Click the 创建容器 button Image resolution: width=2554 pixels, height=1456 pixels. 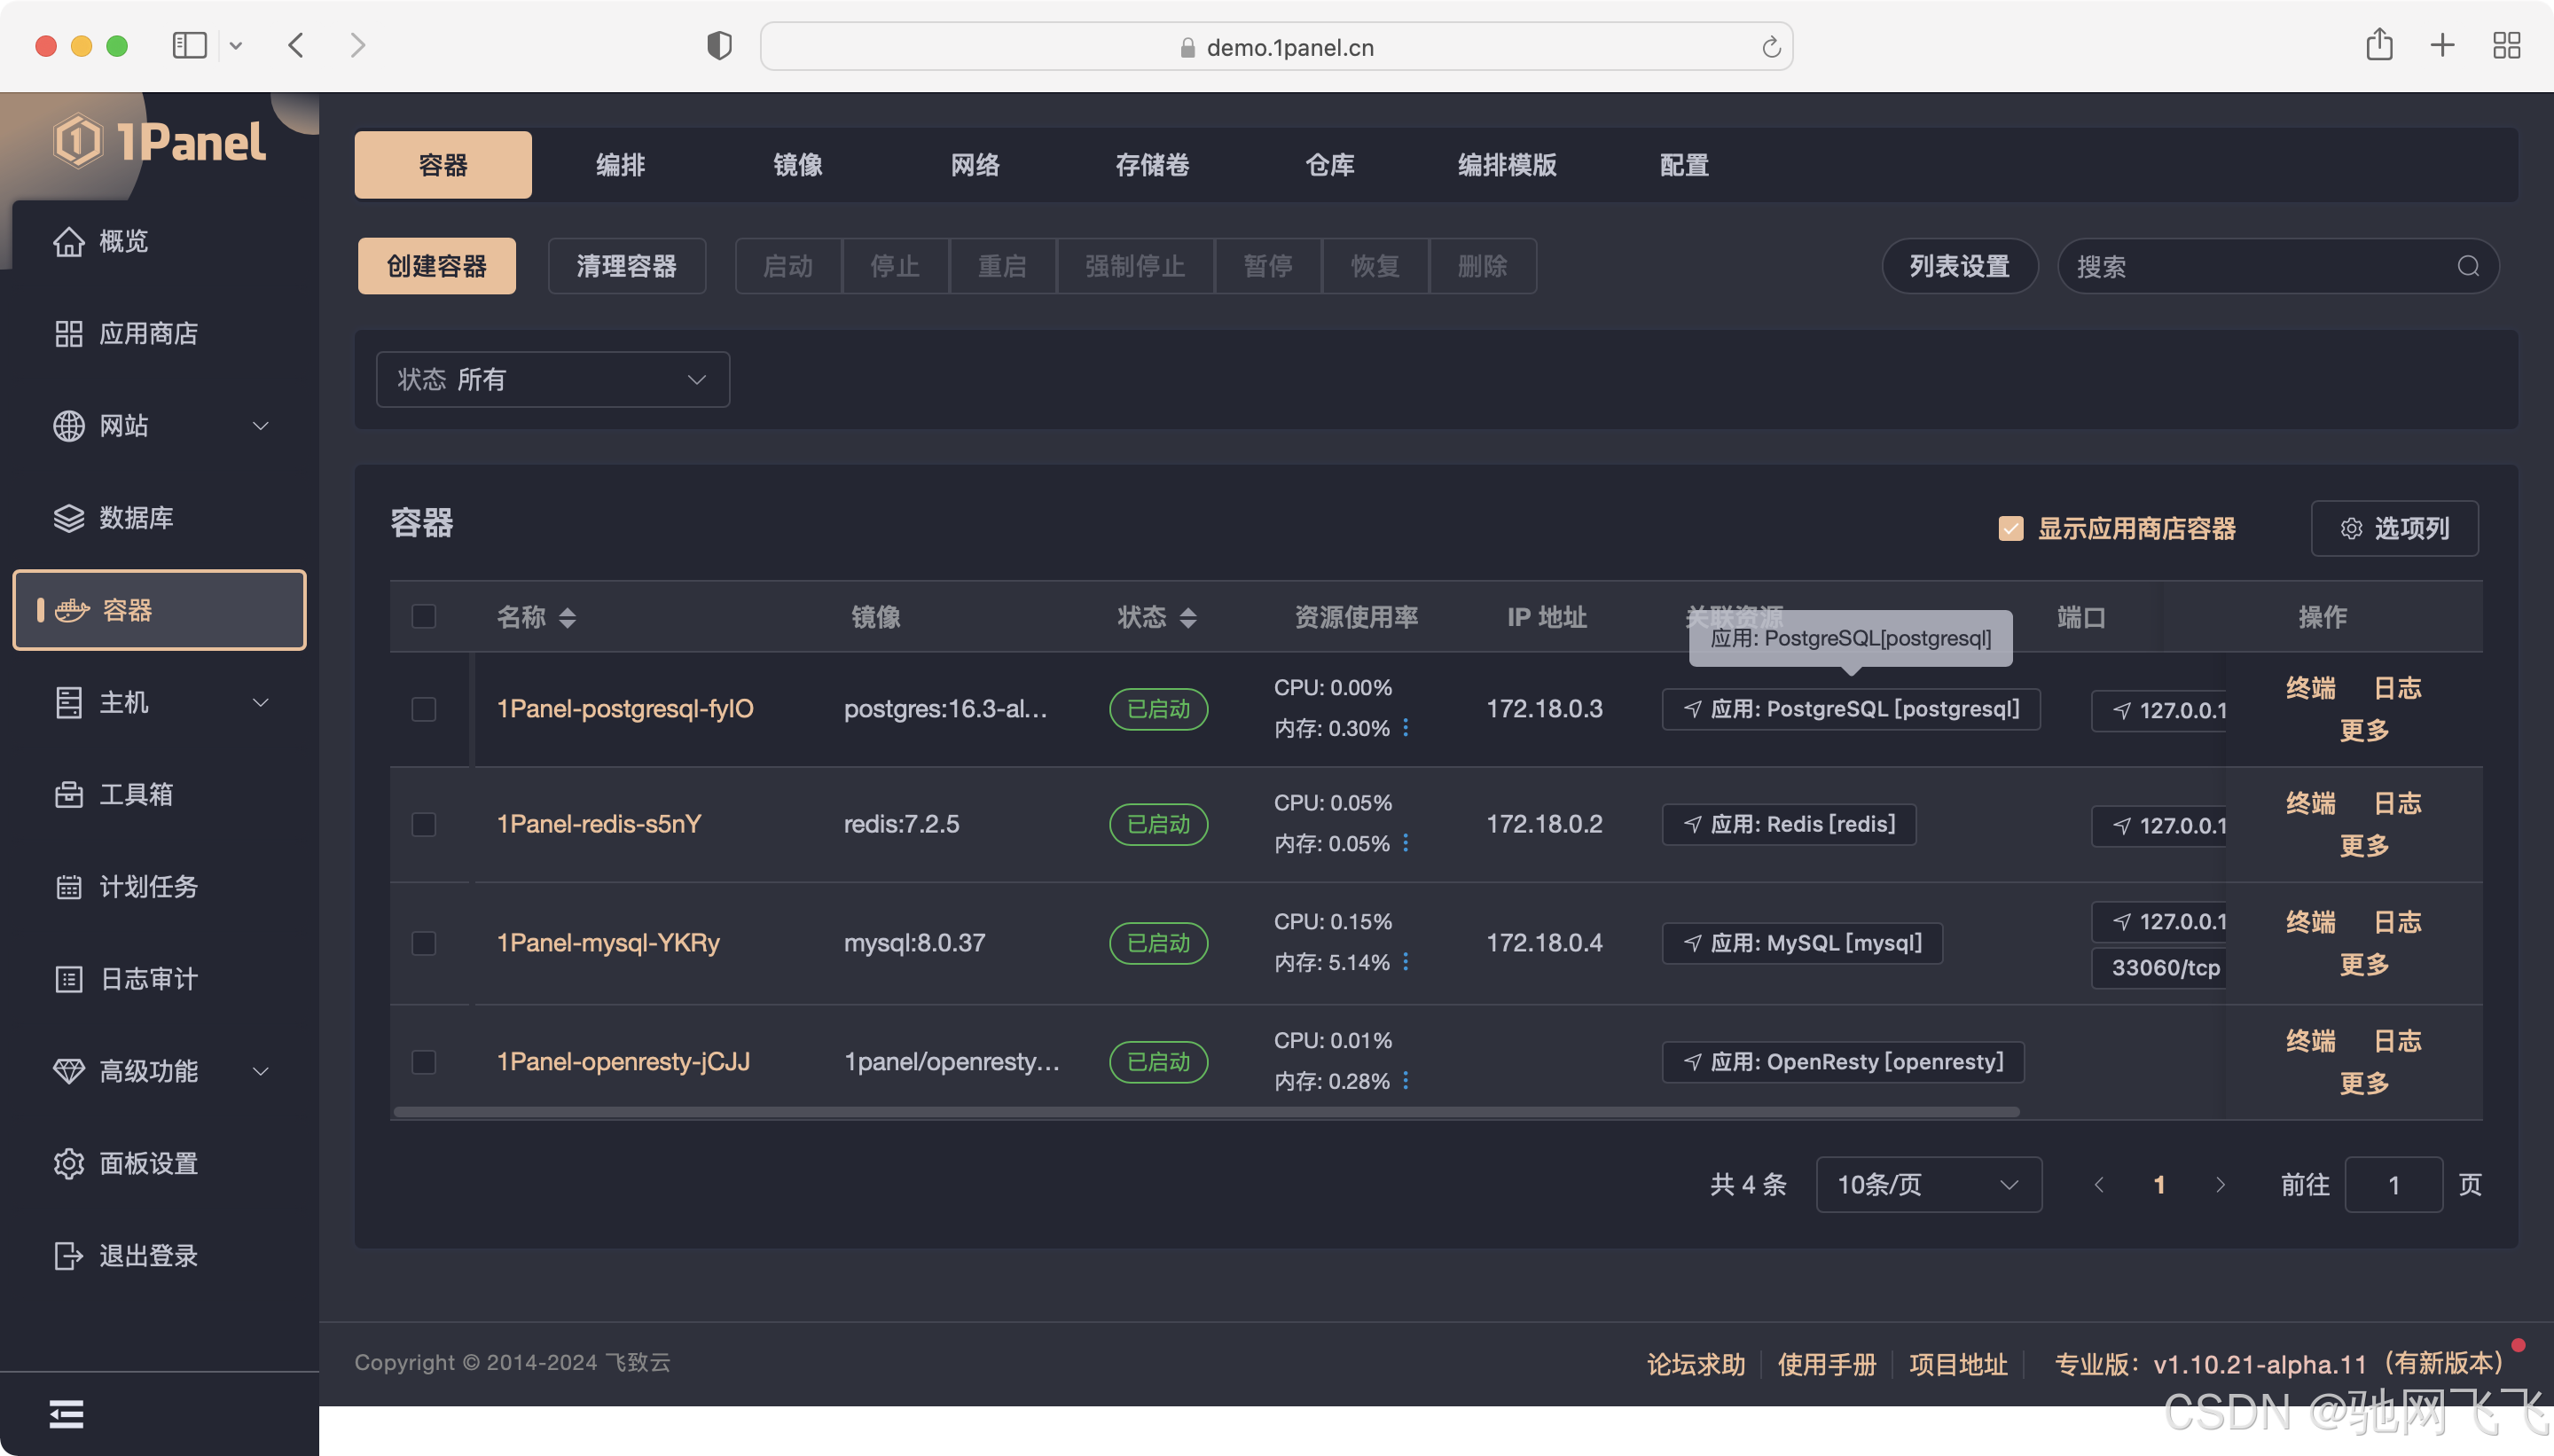(x=437, y=266)
